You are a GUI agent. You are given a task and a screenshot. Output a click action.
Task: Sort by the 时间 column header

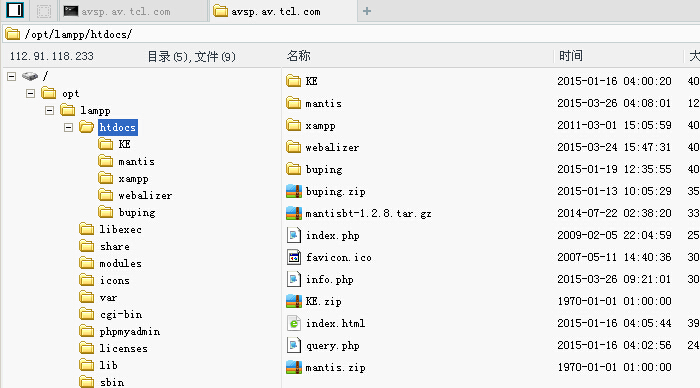[571, 56]
